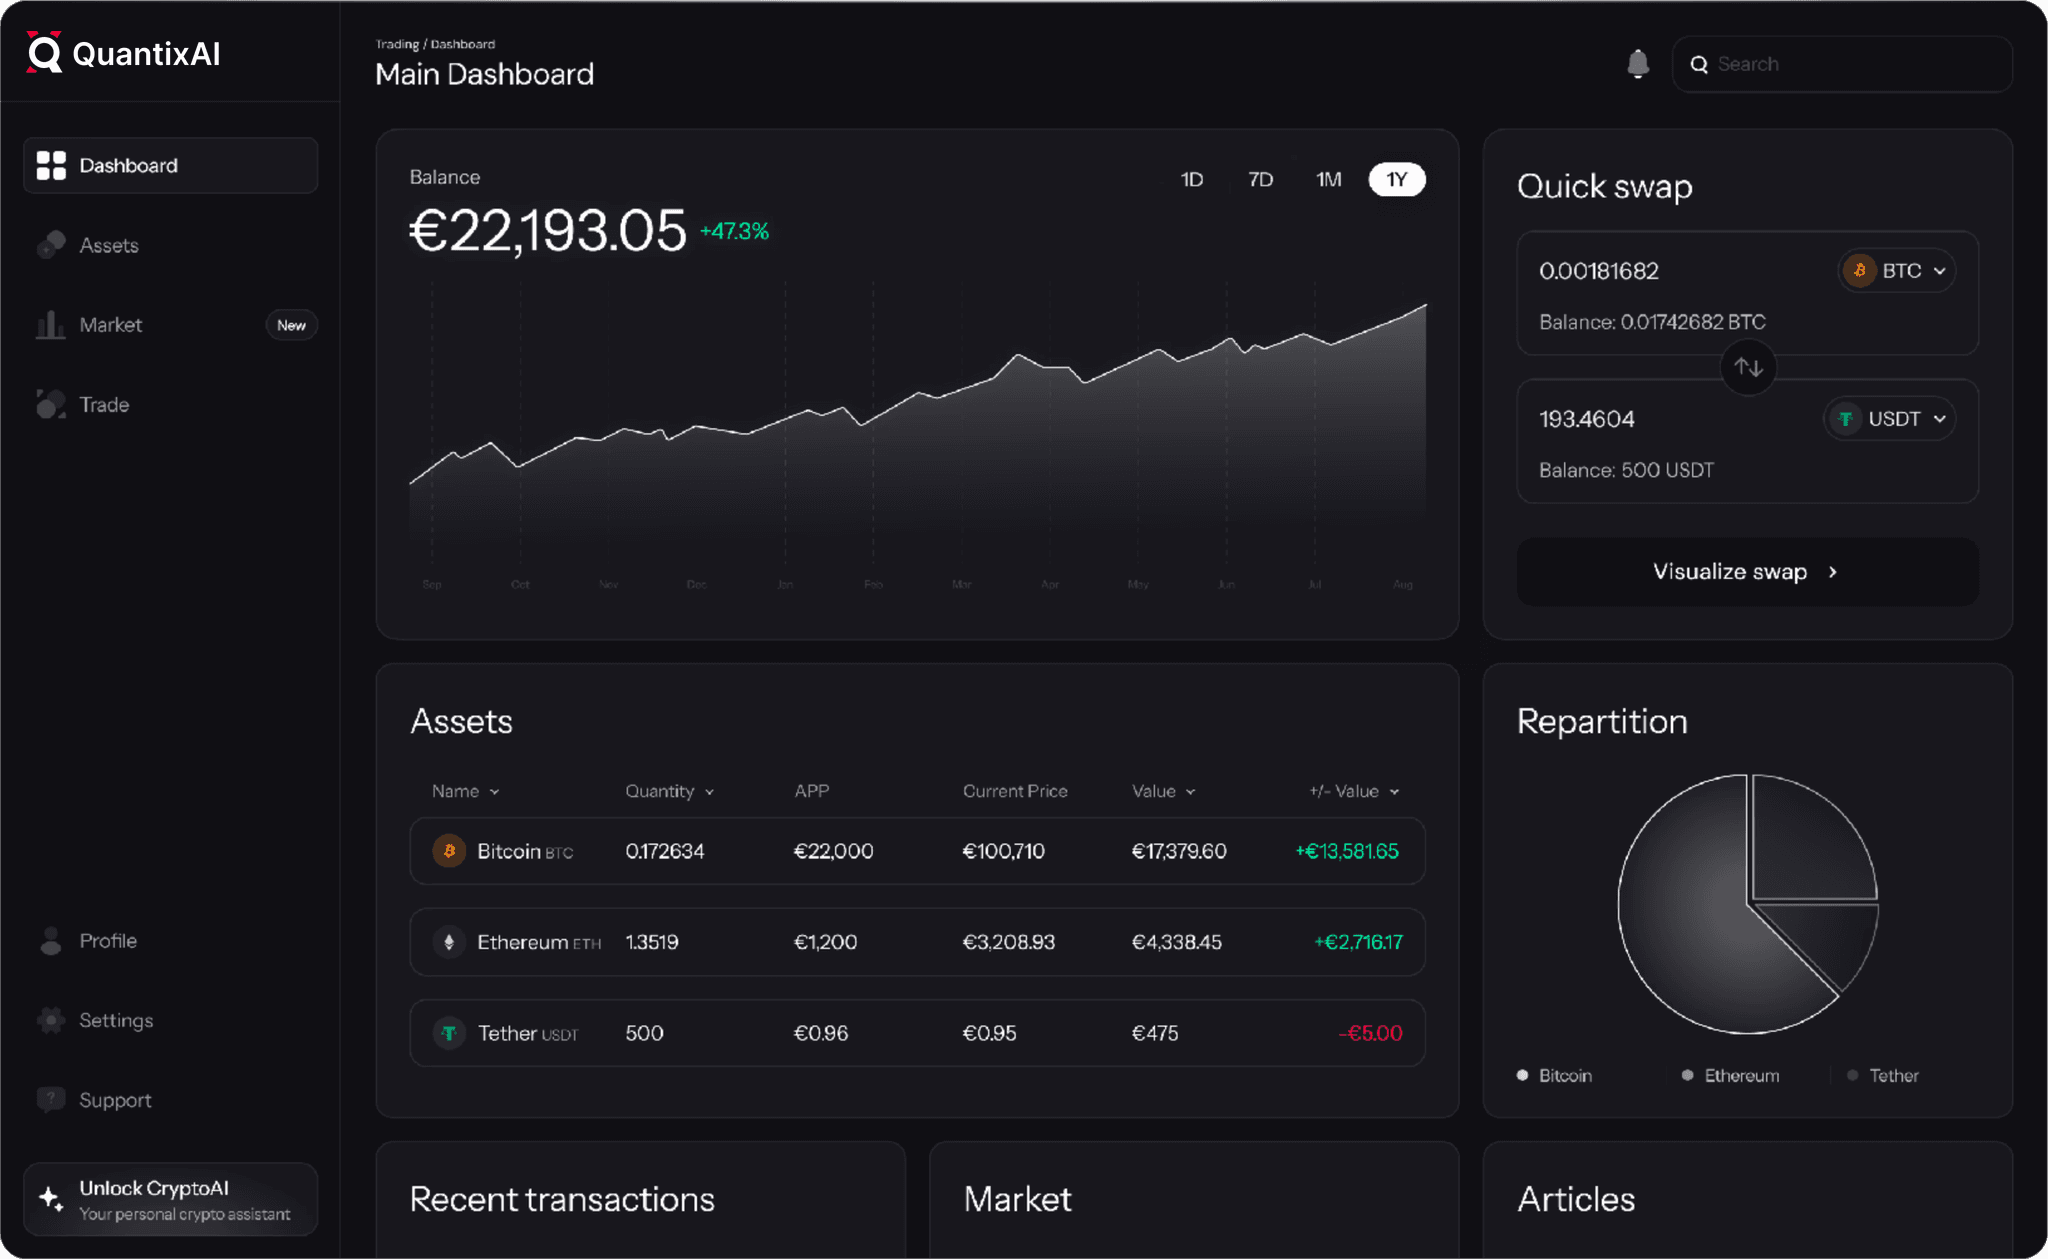Image resolution: width=2048 pixels, height=1259 pixels.
Task: Click the Search input field
Action: pos(1843,63)
